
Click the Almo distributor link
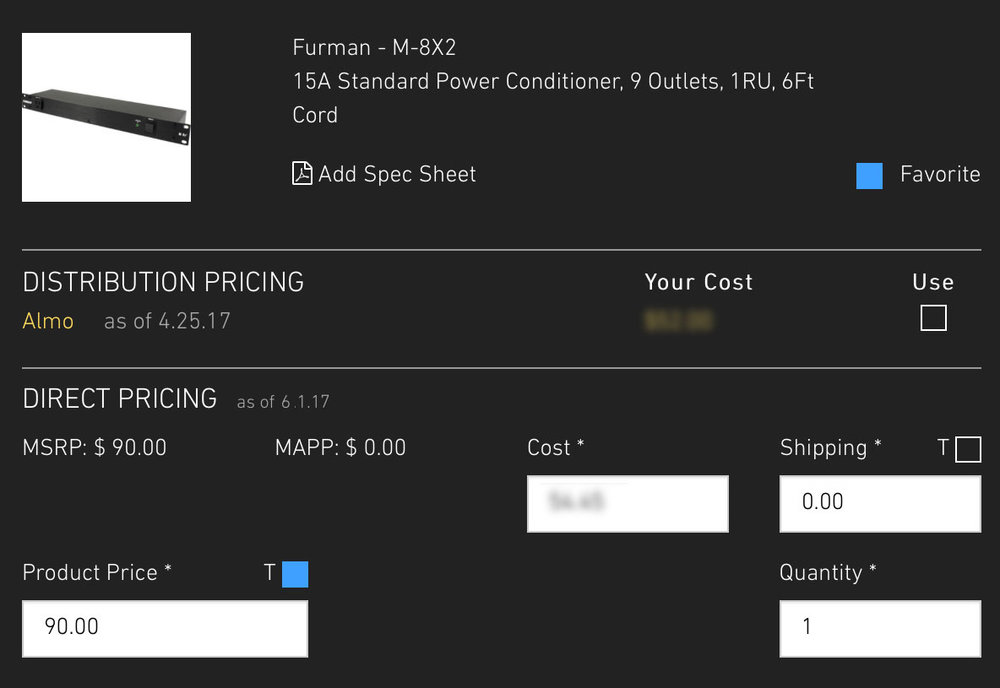pyautogui.click(x=48, y=322)
